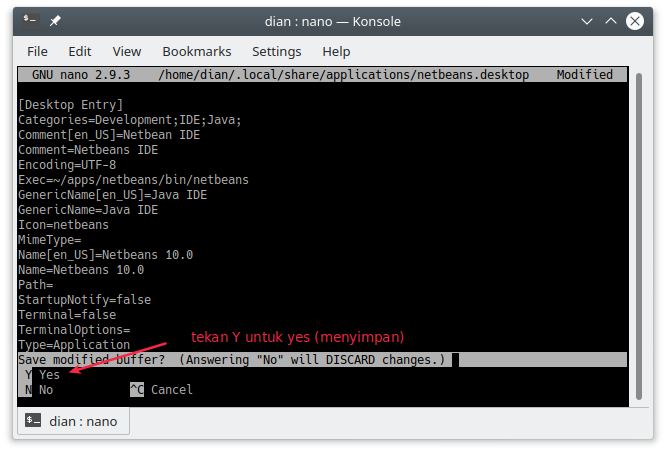Click the 'Type=Application' line

tap(74, 344)
